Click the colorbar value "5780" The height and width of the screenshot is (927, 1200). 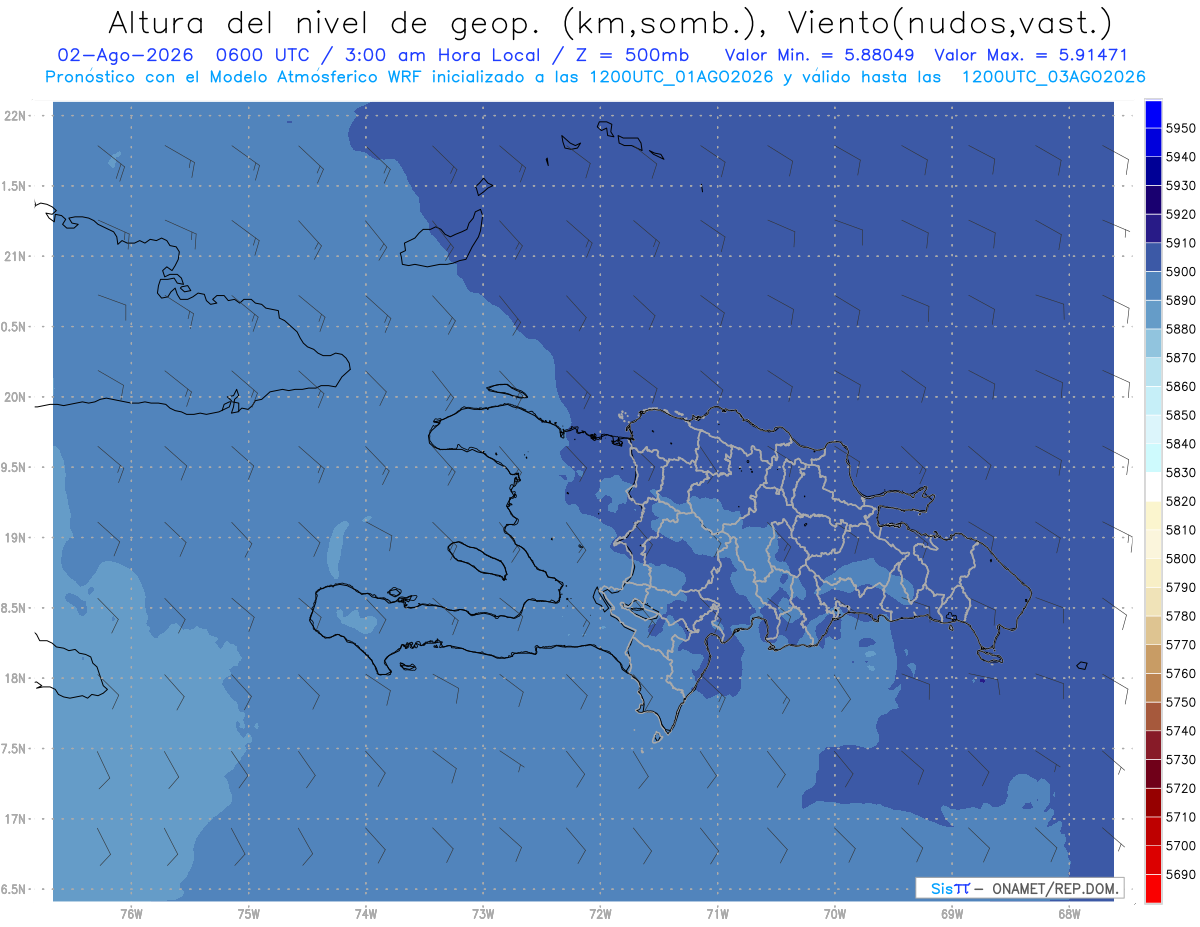[1180, 616]
